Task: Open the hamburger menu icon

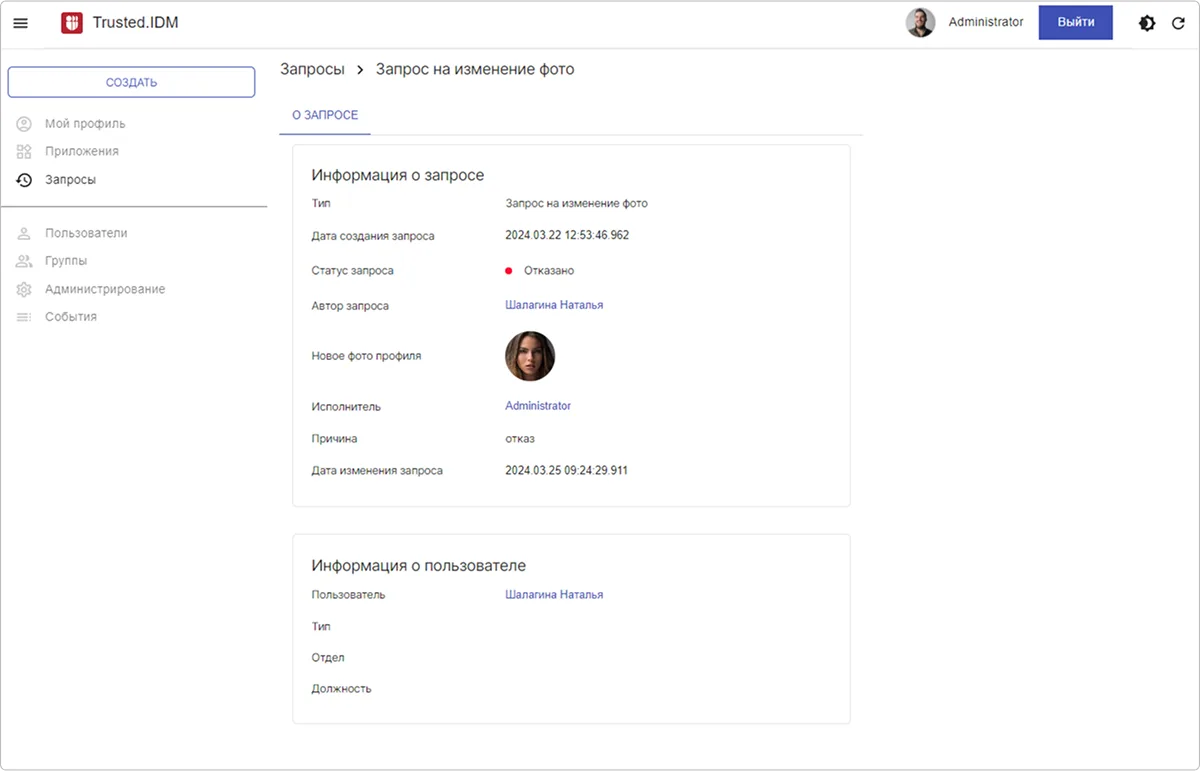Action: [x=20, y=23]
